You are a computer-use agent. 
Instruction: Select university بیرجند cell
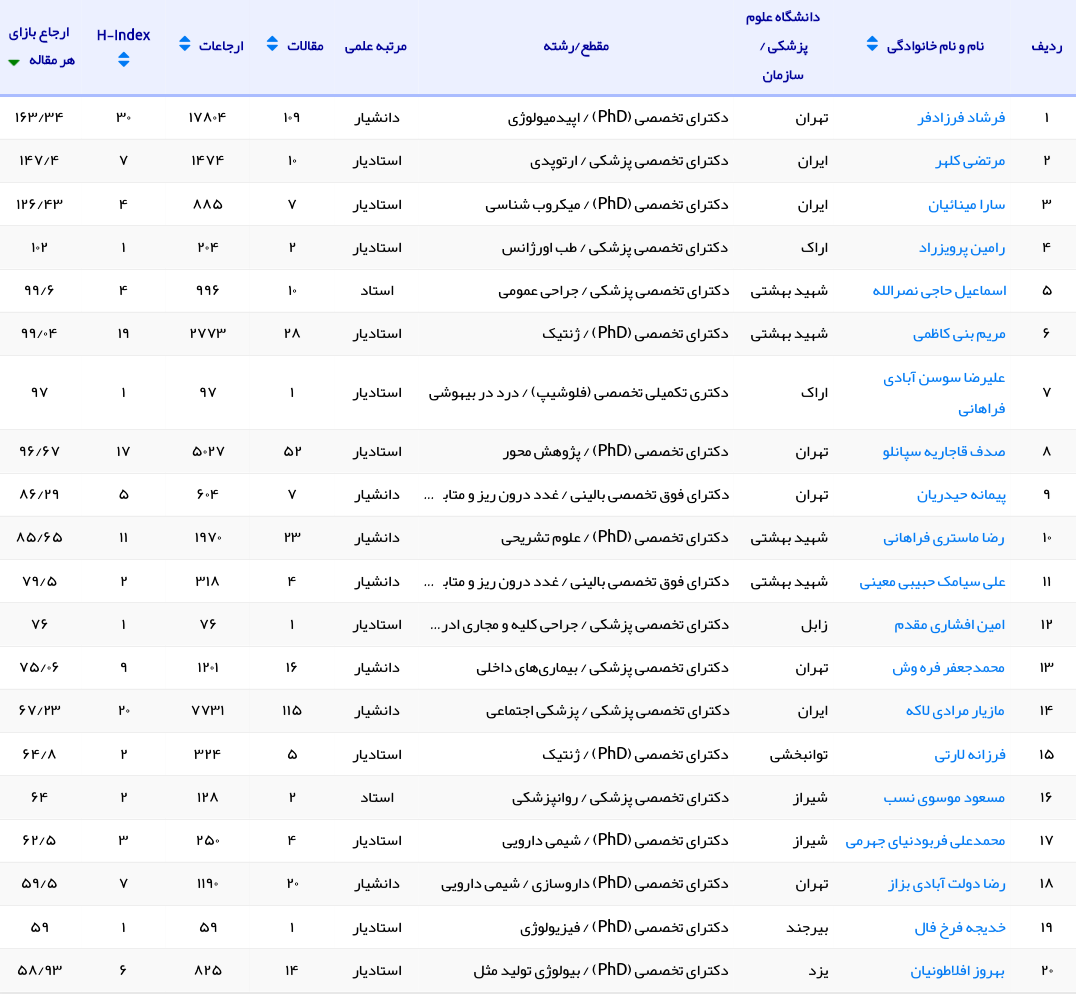[x=807, y=928]
